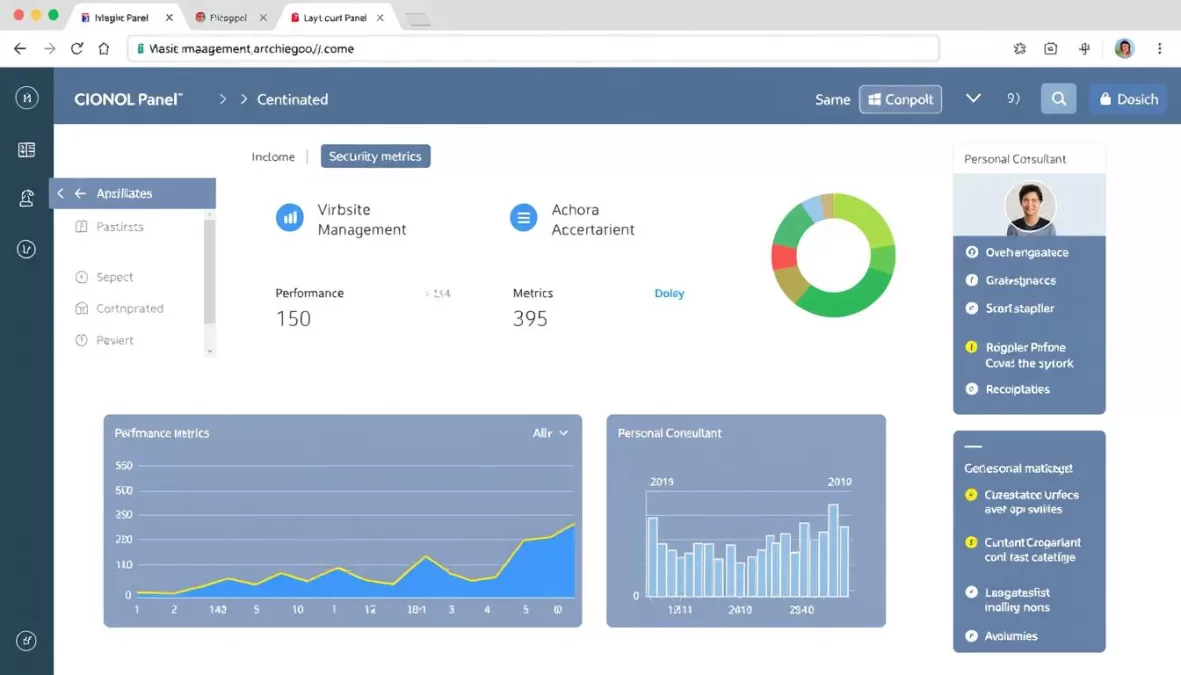Screen dimensions: 1181x675
Task: Open the Alir filter dropdown on Perfmance Metrics
Action: pos(548,433)
